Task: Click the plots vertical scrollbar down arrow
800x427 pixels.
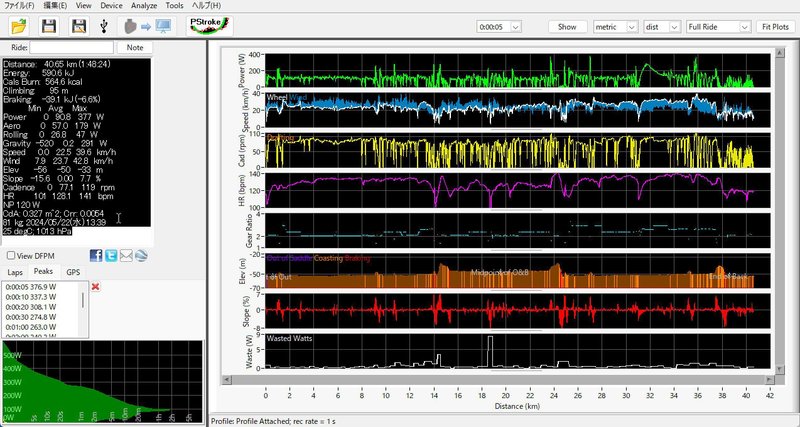Action: (779, 369)
